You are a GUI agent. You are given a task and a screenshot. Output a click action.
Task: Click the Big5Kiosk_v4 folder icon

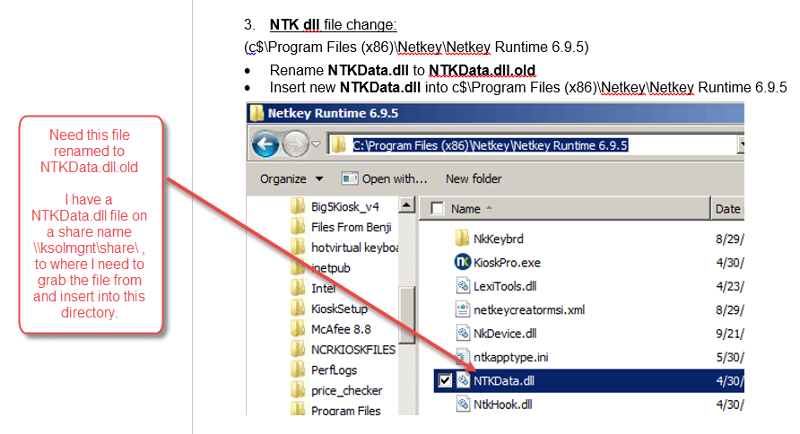(298, 206)
